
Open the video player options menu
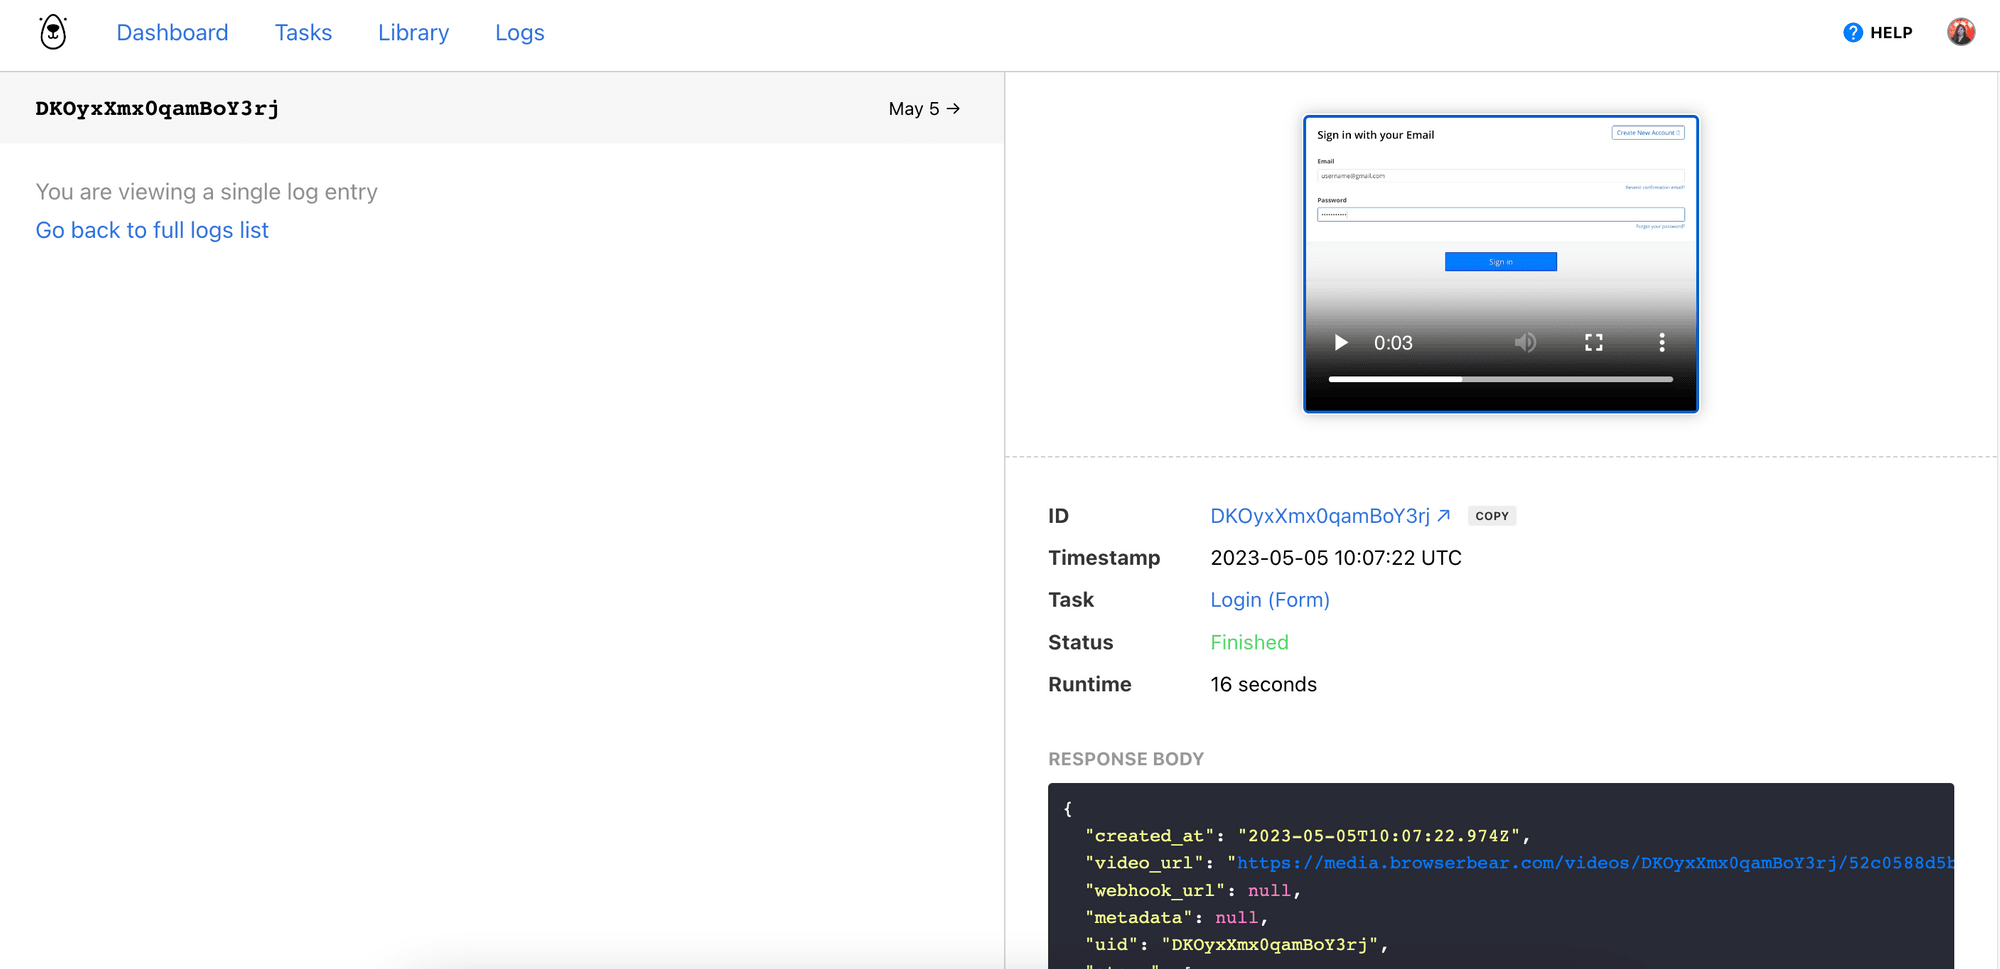(1662, 342)
